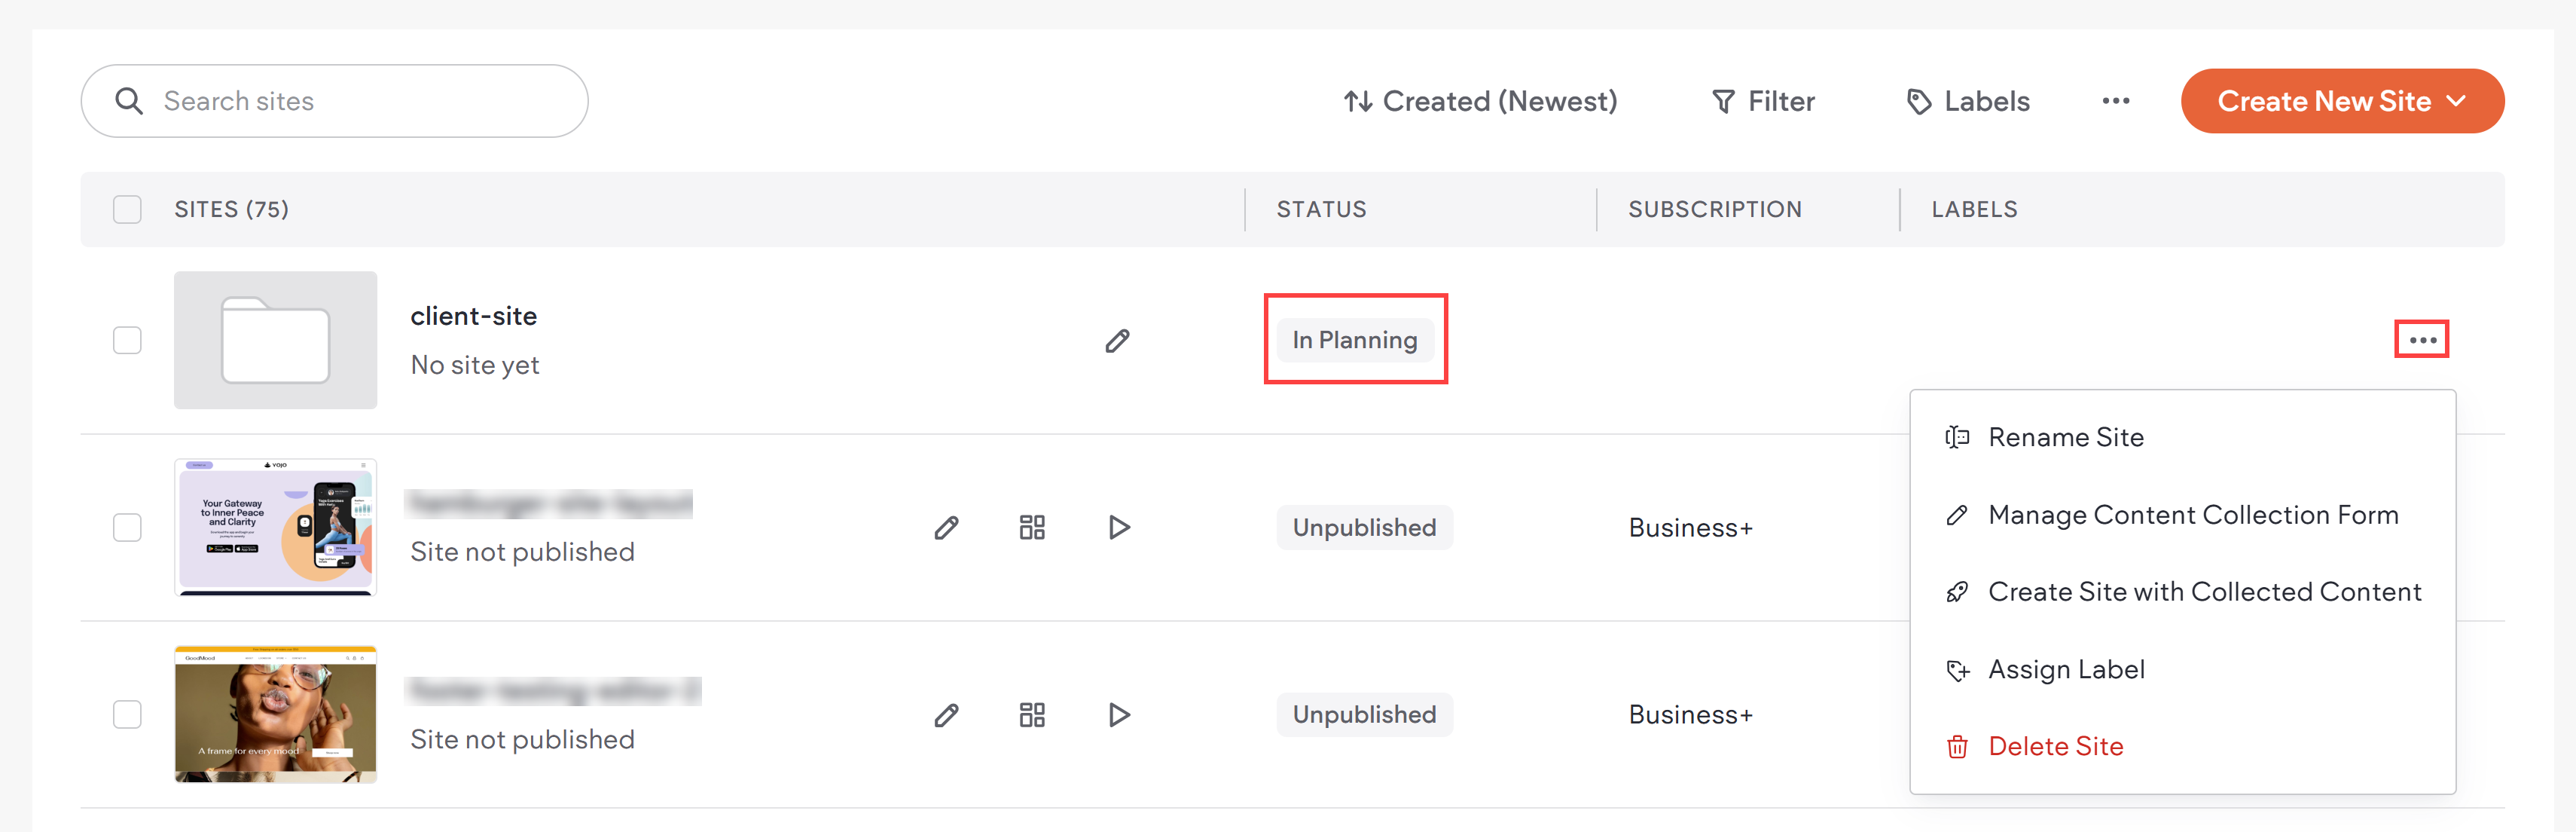Choose Assign Label from the context menu
Viewport: 2576px width, 832px height.
click(x=2066, y=669)
